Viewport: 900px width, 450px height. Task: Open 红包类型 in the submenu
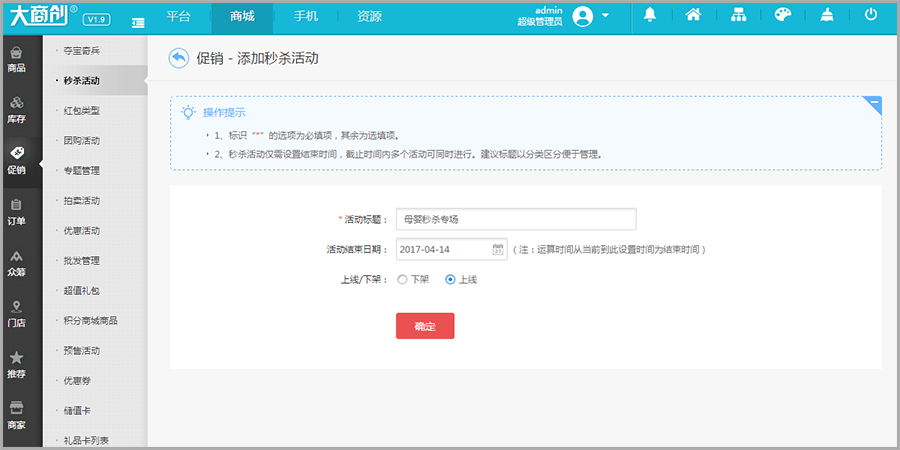(x=82, y=111)
